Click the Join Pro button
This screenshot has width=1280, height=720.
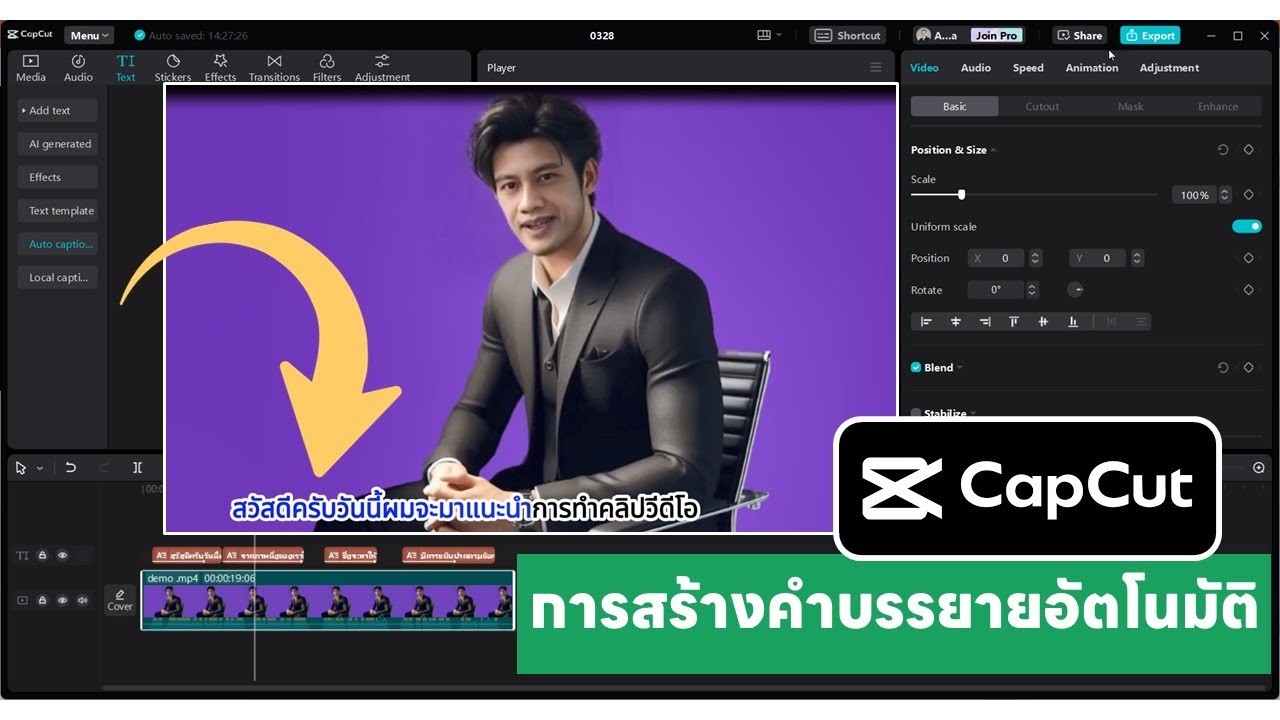996,35
